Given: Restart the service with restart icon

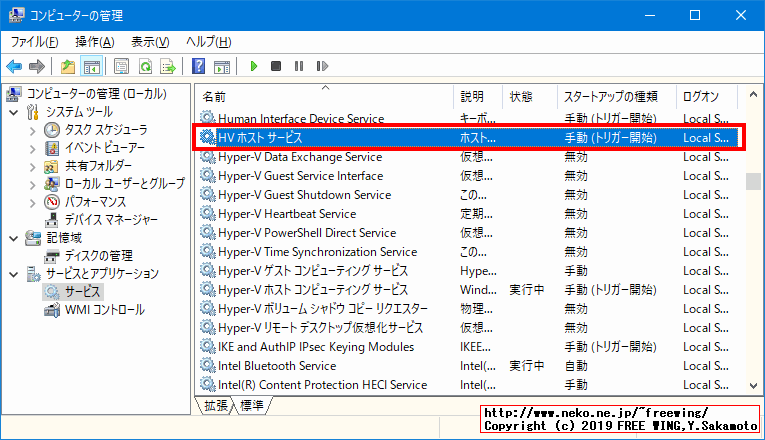Looking at the screenshot, I should pyautogui.click(x=322, y=66).
